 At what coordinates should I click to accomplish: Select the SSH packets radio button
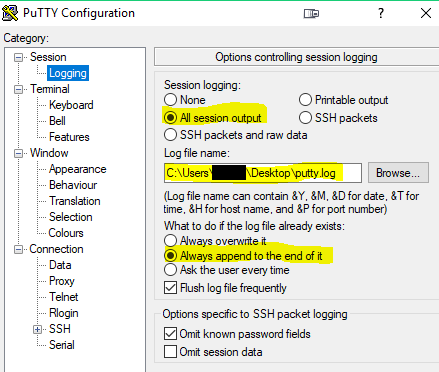pos(305,117)
